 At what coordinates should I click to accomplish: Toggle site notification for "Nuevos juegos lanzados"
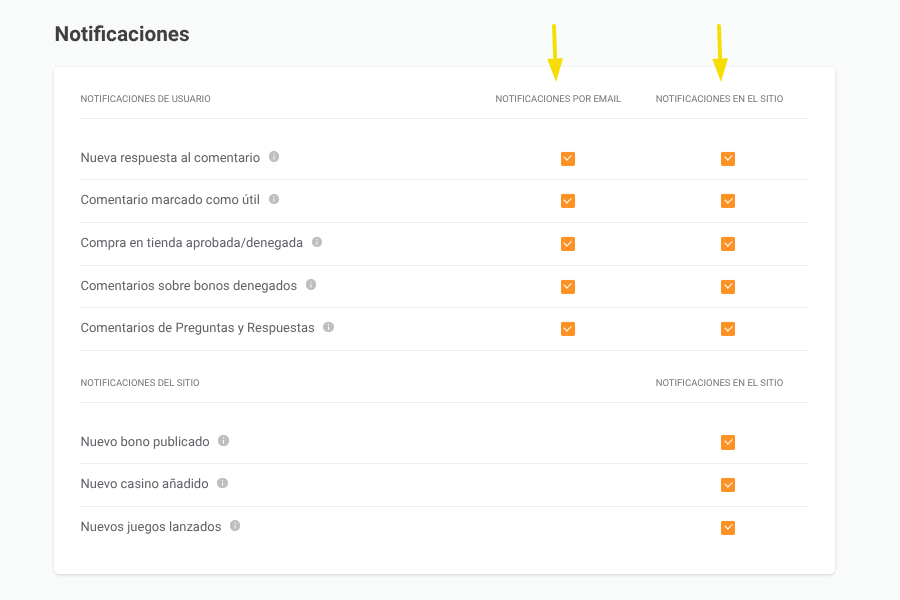(x=728, y=526)
